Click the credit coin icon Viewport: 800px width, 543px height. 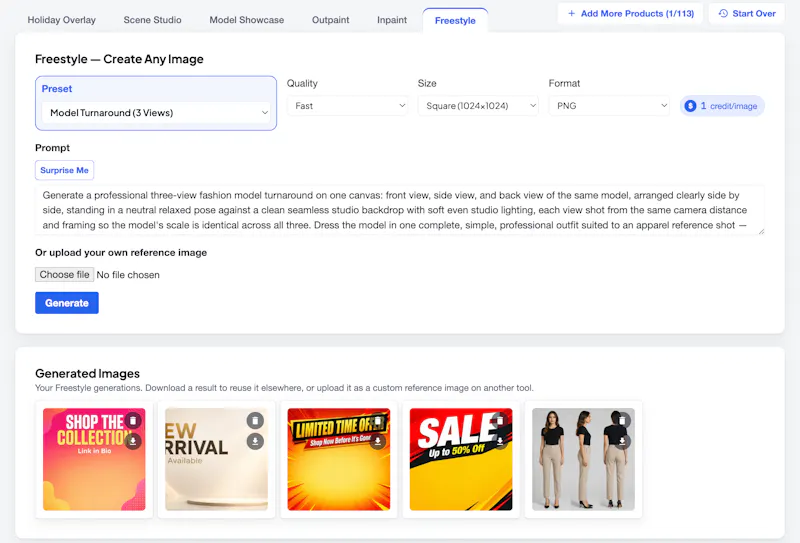pos(690,106)
